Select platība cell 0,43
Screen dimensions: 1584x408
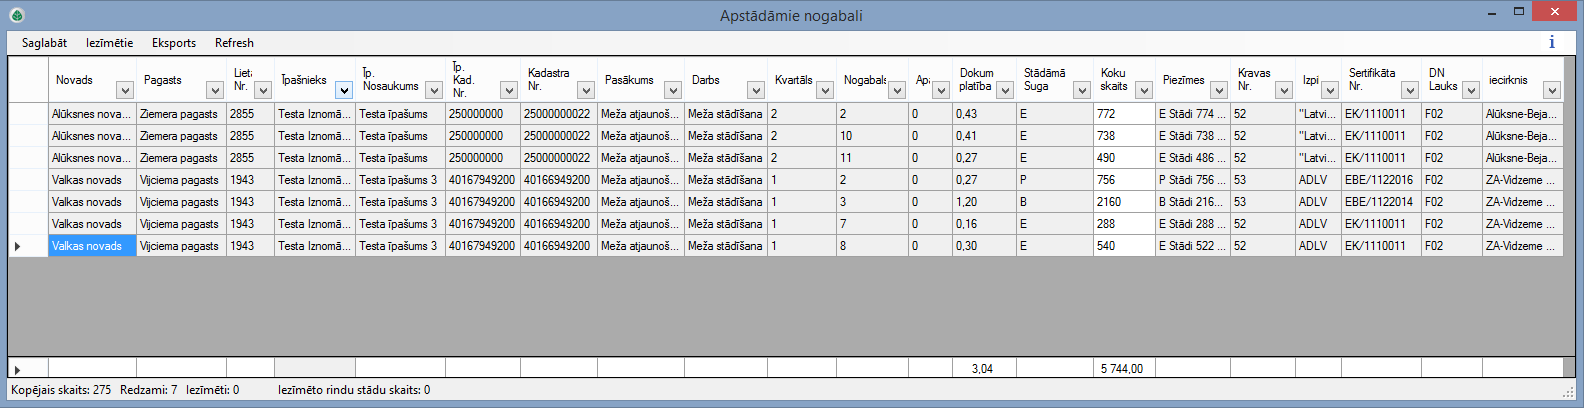(x=984, y=114)
